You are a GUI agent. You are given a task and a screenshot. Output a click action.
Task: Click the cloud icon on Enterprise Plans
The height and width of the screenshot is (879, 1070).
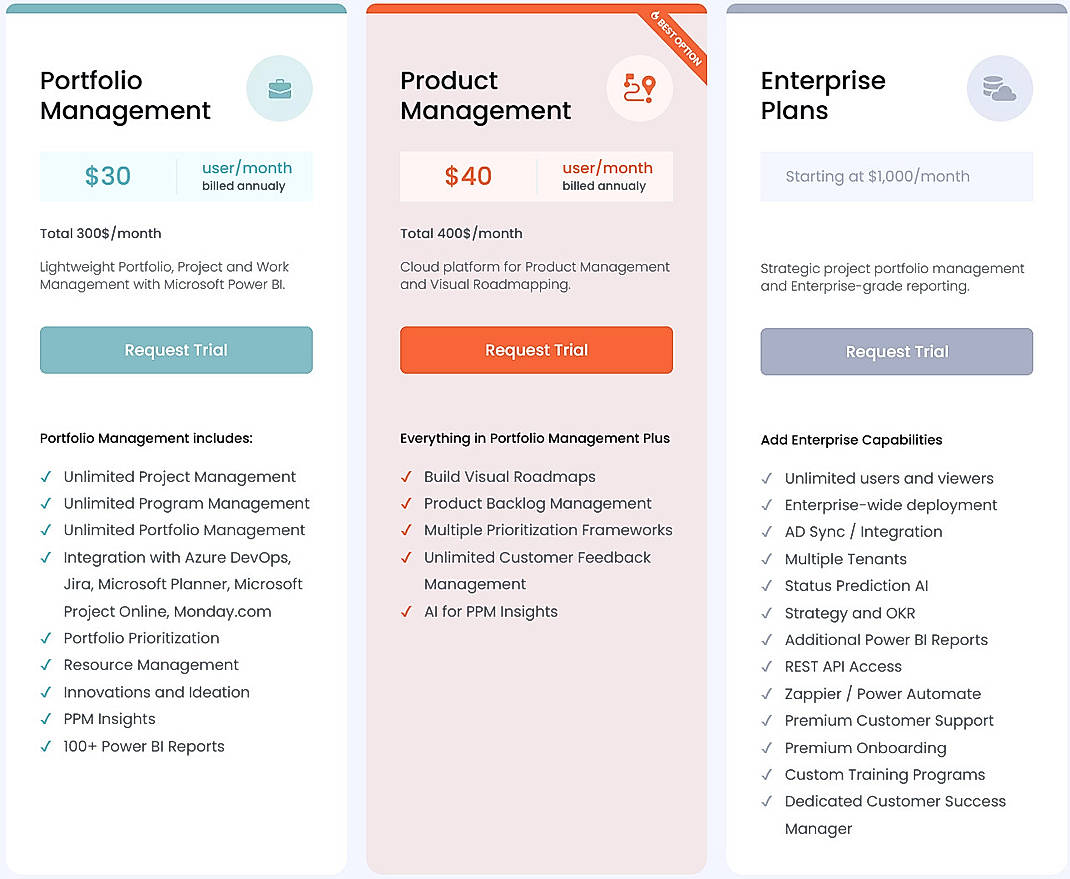(x=1000, y=88)
